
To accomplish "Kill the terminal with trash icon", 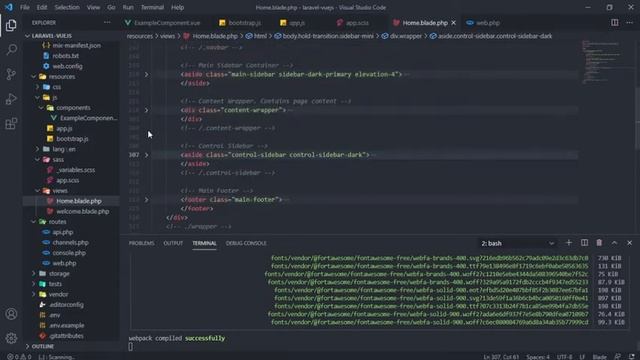I will 599,243.
